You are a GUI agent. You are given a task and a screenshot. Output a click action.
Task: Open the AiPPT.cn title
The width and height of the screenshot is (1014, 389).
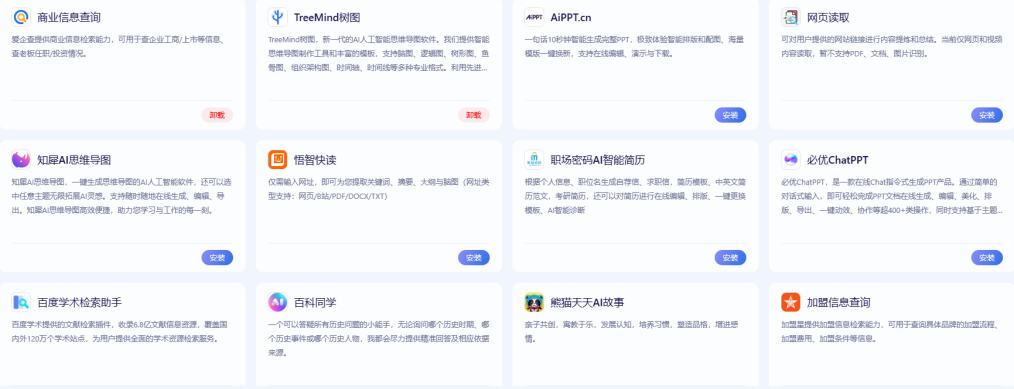[x=572, y=17]
